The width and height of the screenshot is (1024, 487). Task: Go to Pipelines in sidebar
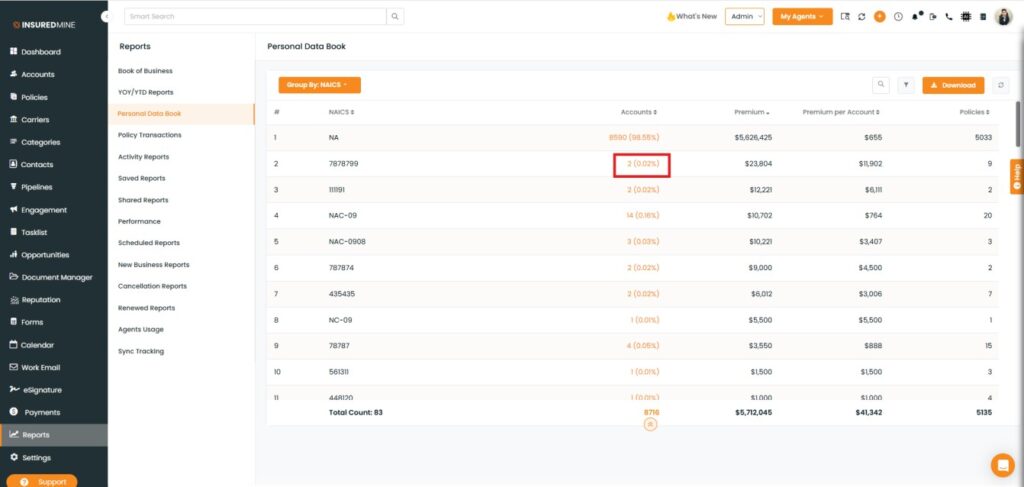click(37, 187)
